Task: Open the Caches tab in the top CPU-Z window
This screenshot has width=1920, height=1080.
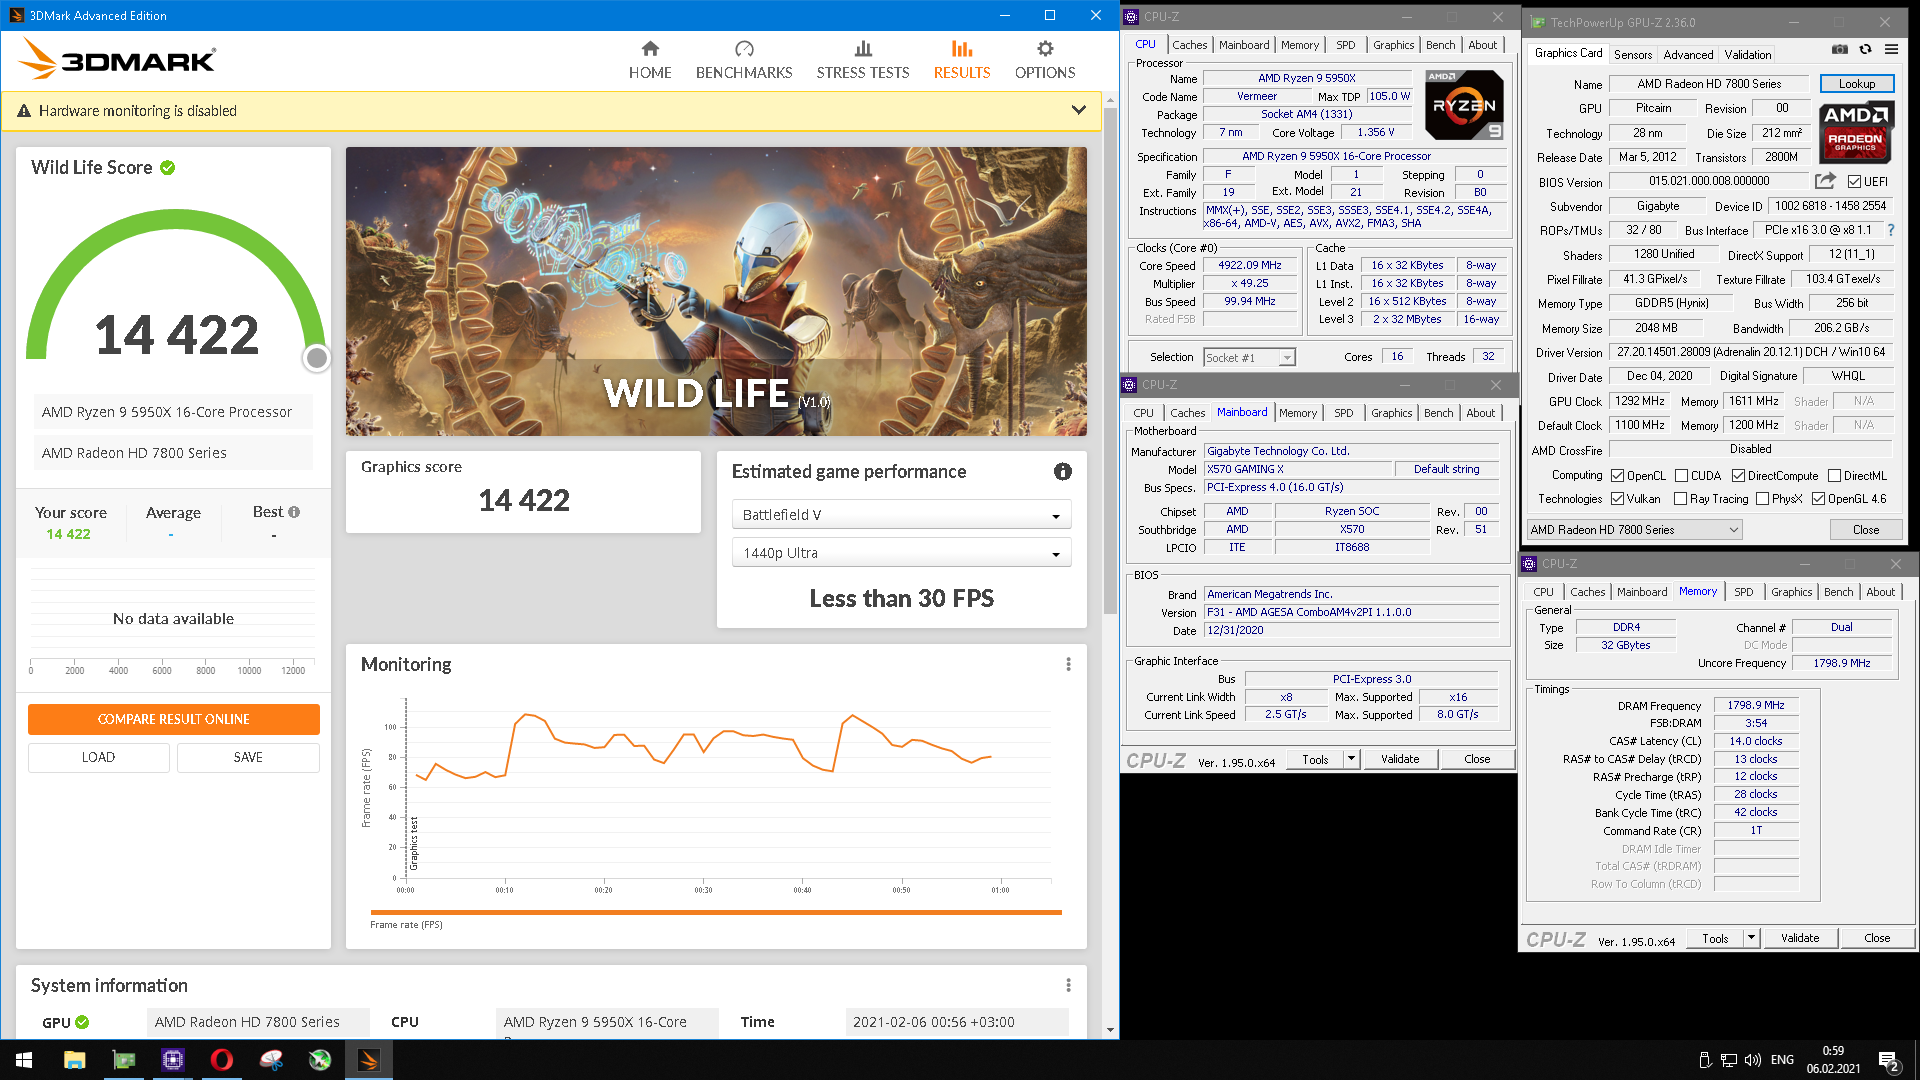Action: click(1189, 45)
